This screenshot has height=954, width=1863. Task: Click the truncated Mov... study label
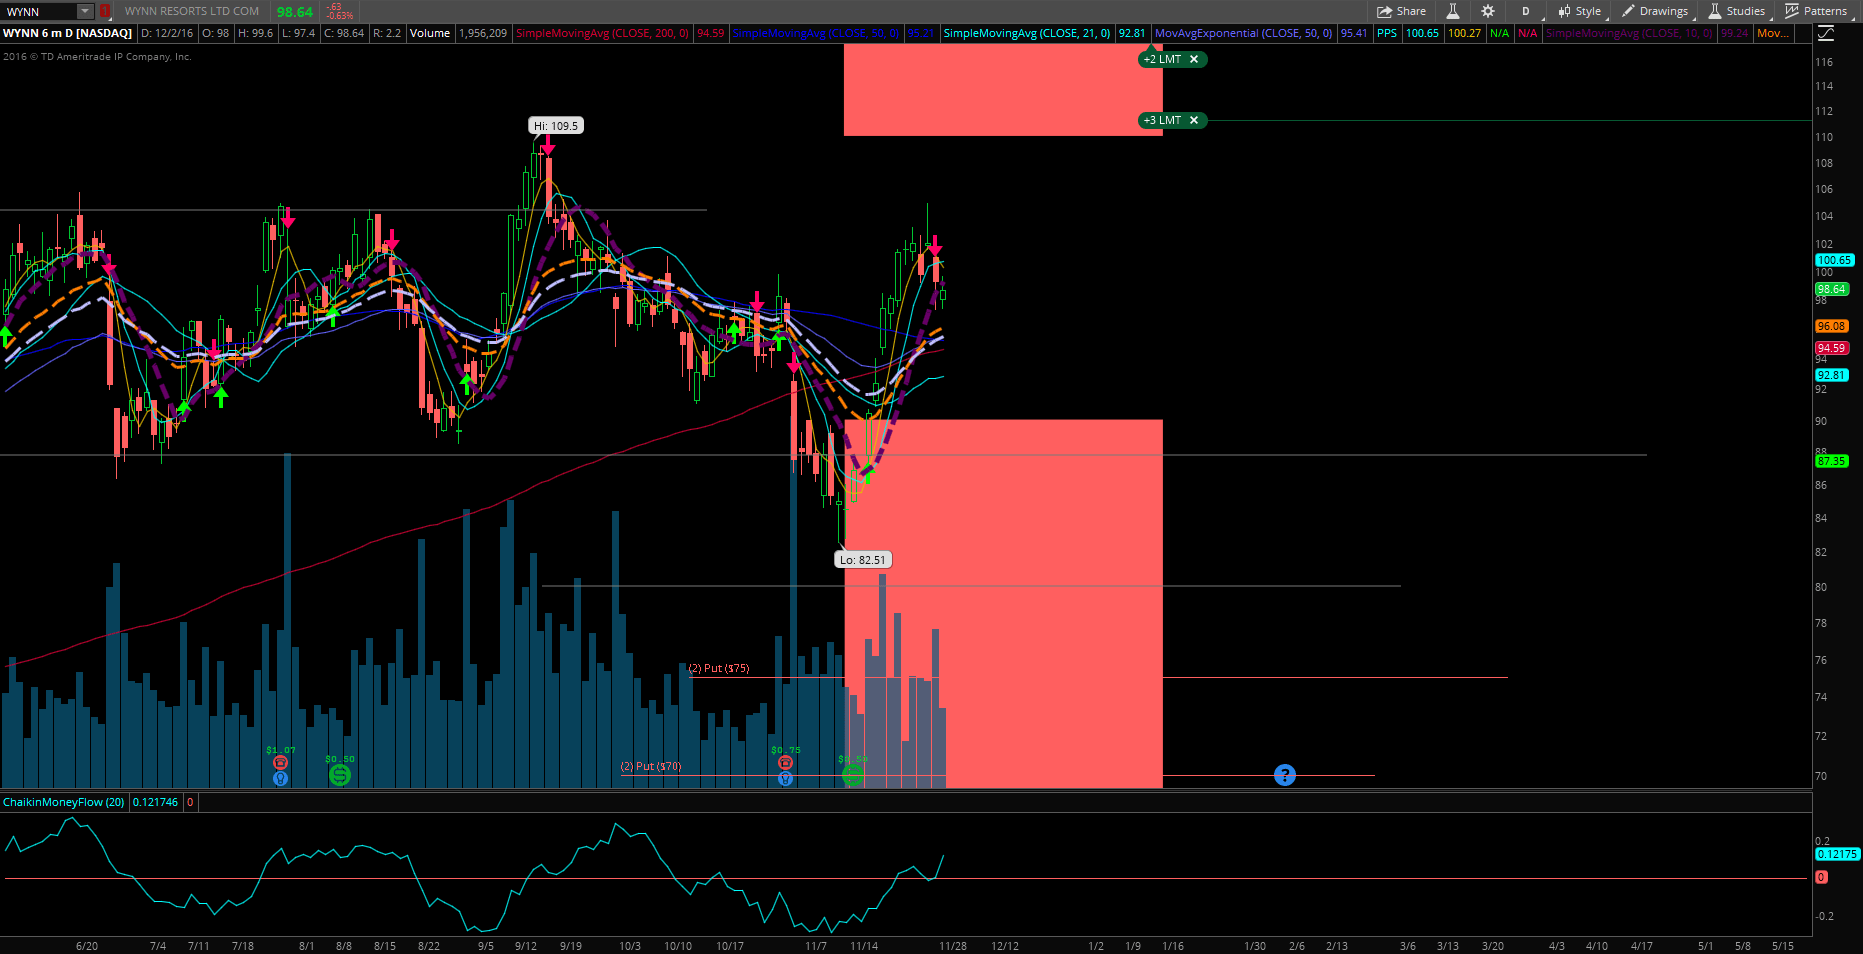pyautogui.click(x=1773, y=33)
